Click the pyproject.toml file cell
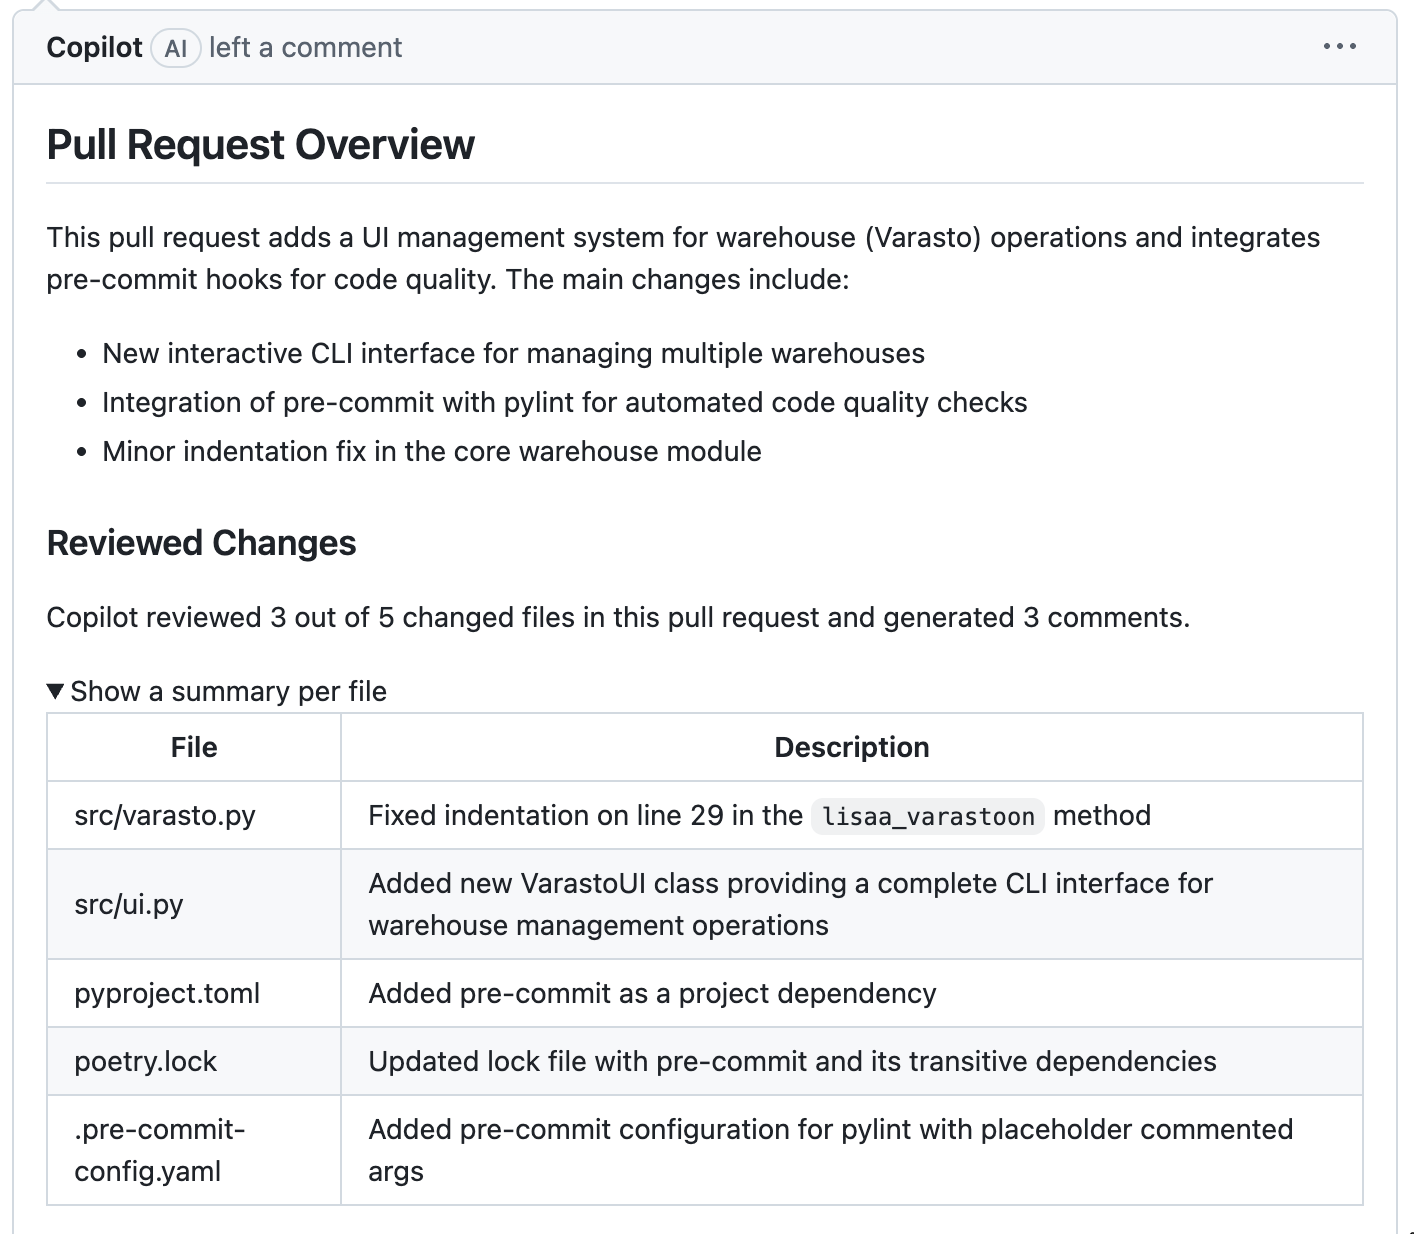This screenshot has width=1414, height=1234. (167, 993)
